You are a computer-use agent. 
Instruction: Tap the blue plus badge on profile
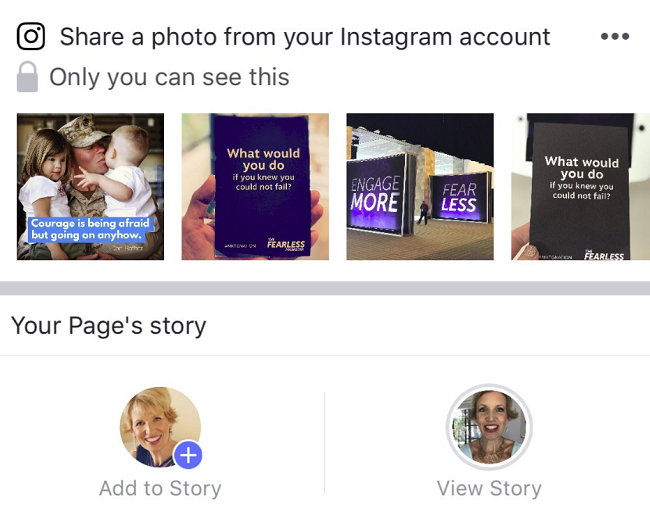(188, 455)
